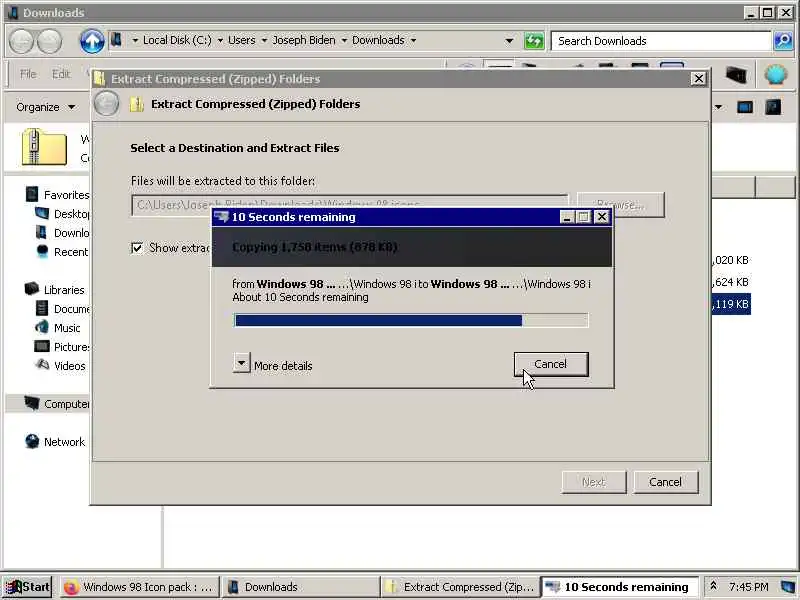
Task: Open the address bar history dropdown
Action: click(x=509, y=41)
